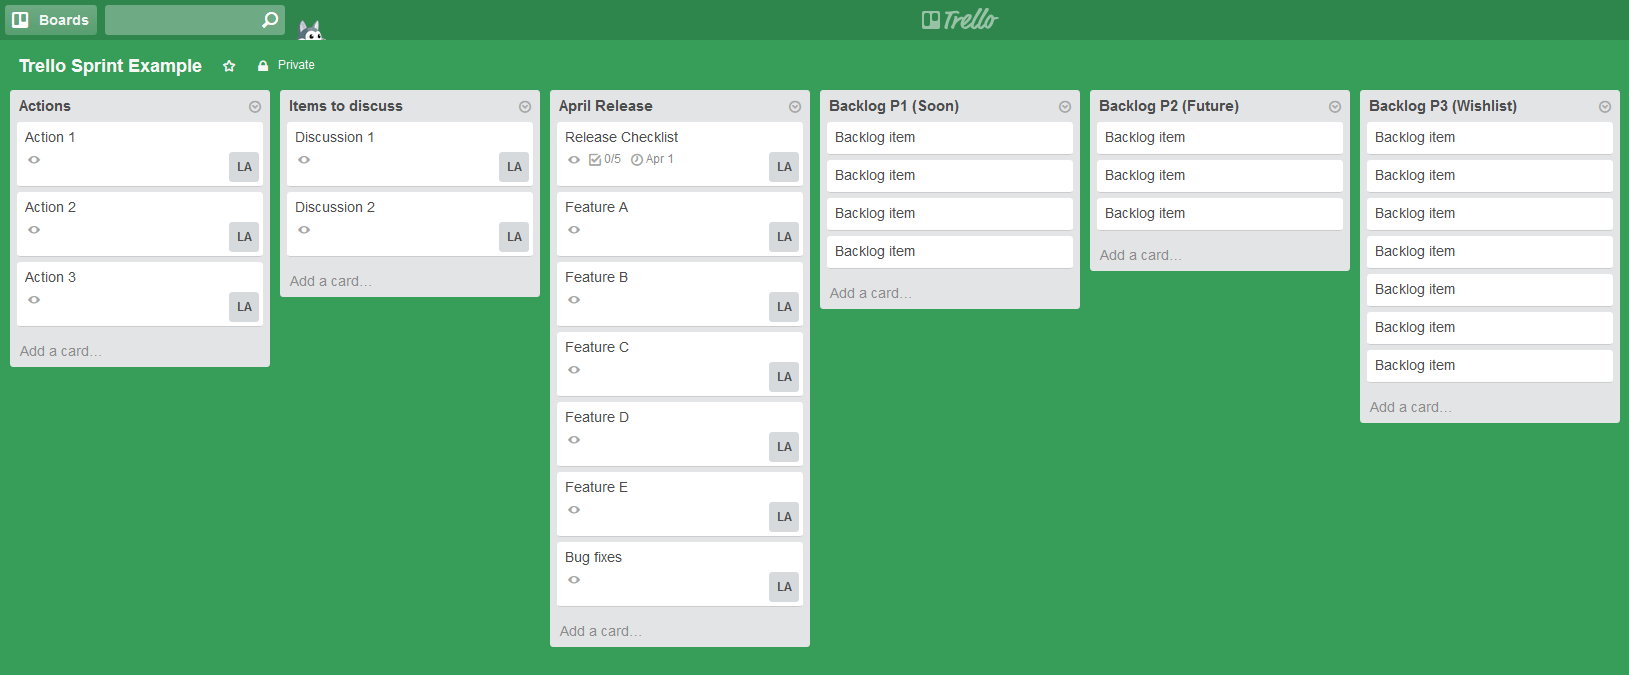Click the search magnifier icon
This screenshot has width=1629, height=675.
[x=269, y=20]
